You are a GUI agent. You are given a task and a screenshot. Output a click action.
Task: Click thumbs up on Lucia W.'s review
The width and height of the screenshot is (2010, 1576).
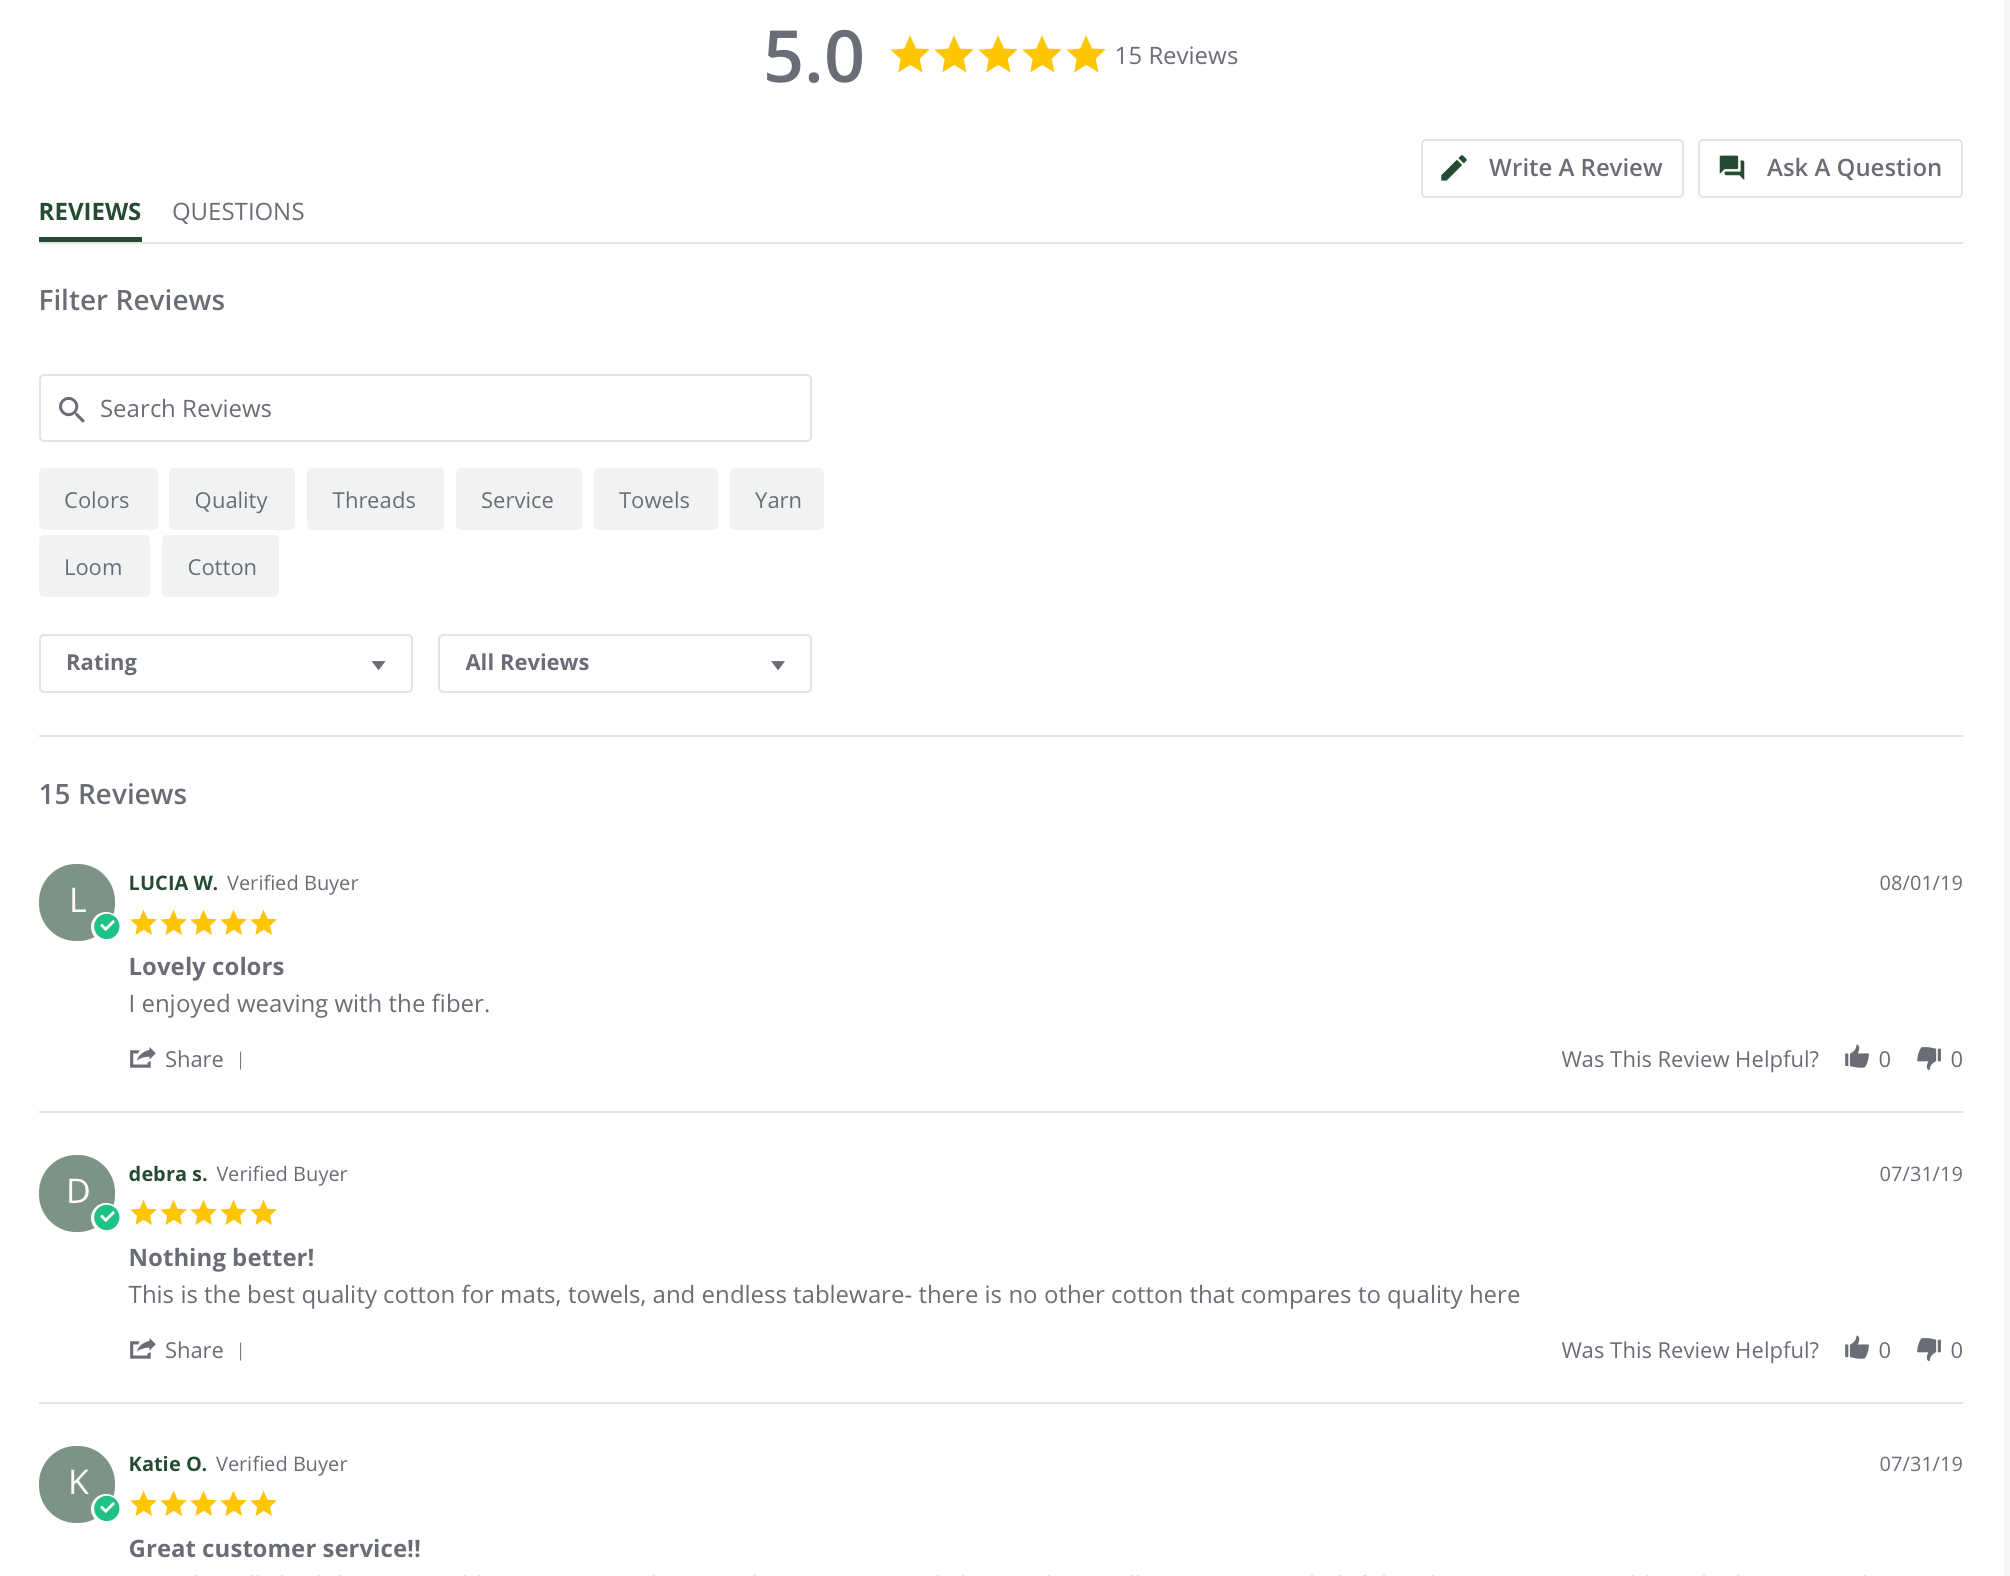1858,1058
